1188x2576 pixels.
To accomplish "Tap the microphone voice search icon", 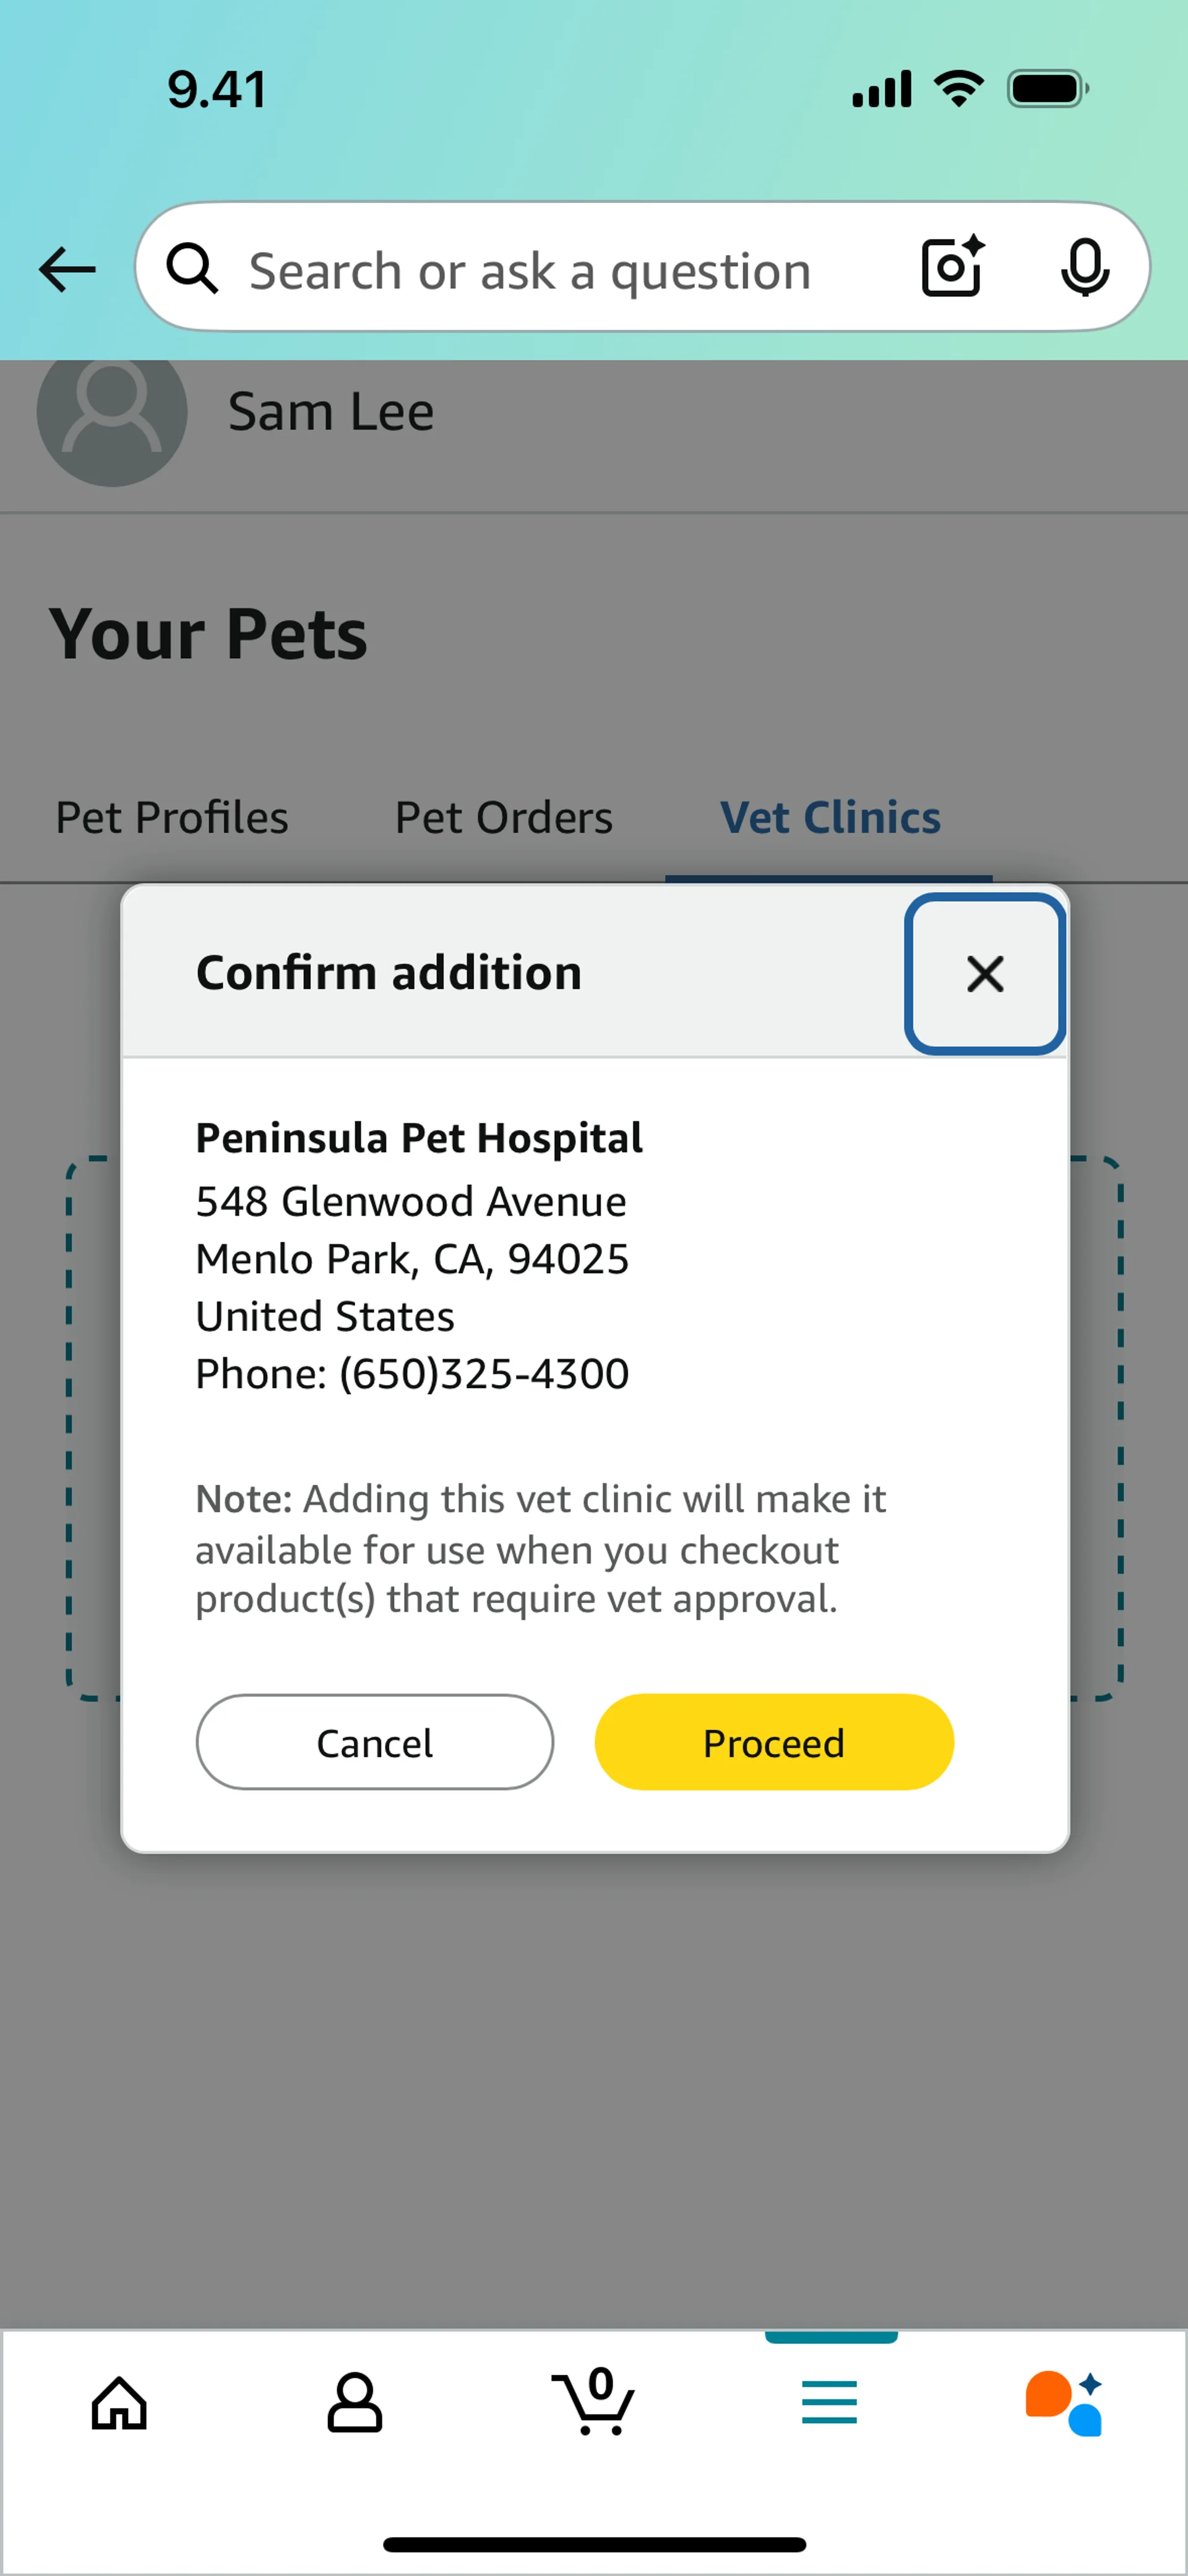I will [x=1084, y=267].
